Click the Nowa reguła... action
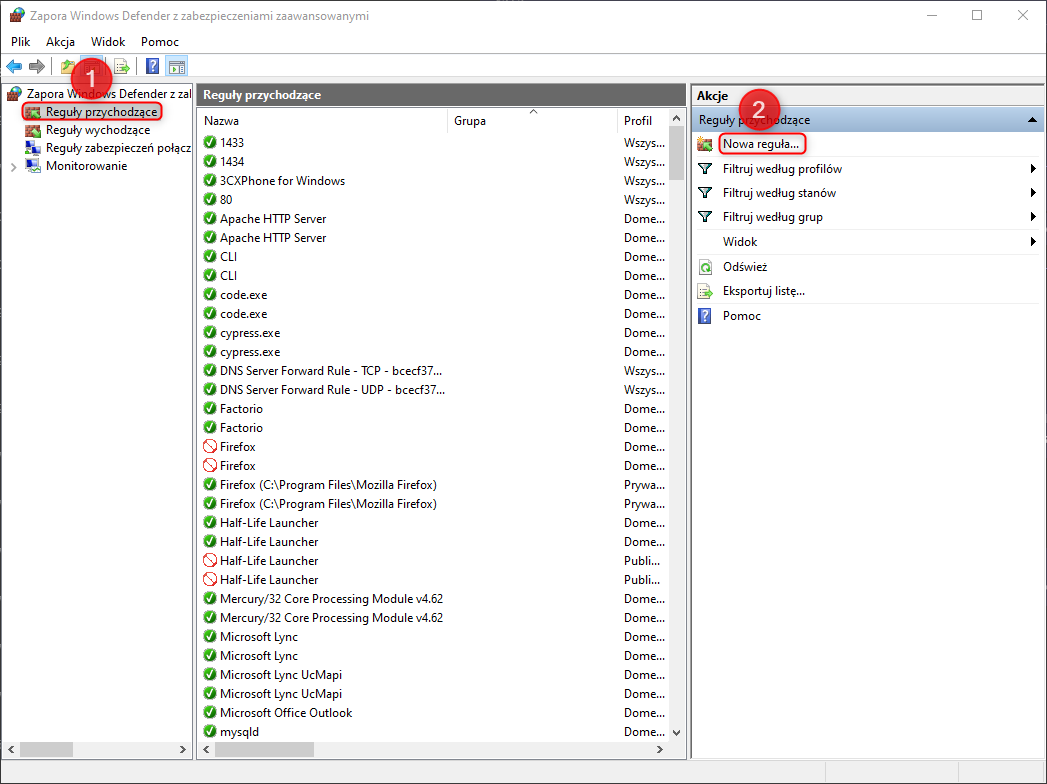This screenshot has width=1047, height=784. click(x=761, y=144)
